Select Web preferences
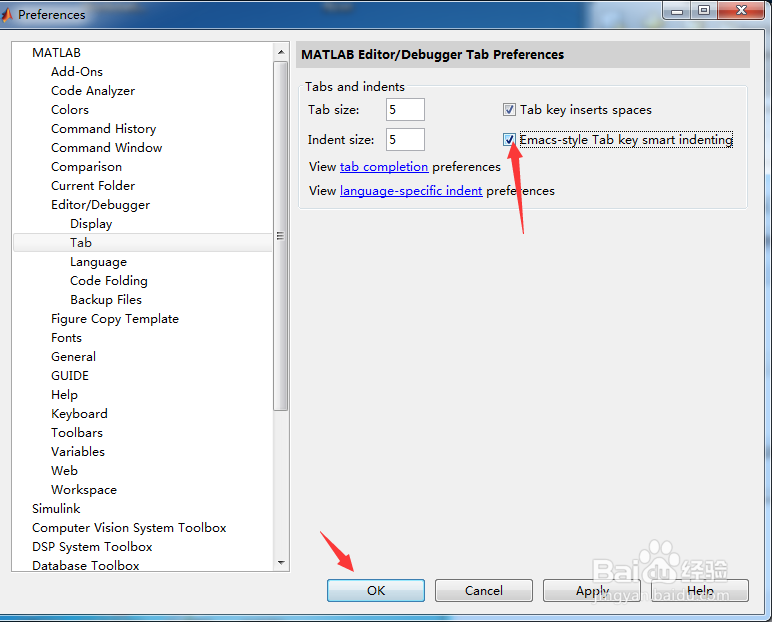Image resolution: width=772 pixels, height=622 pixels. tap(64, 471)
